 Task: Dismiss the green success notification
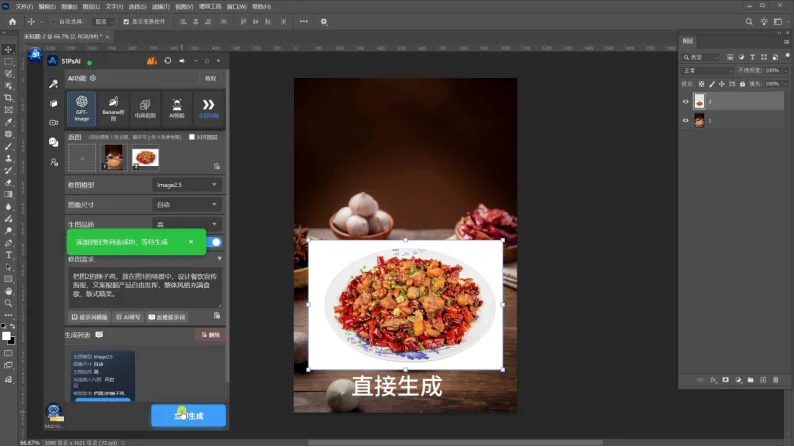[191, 242]
